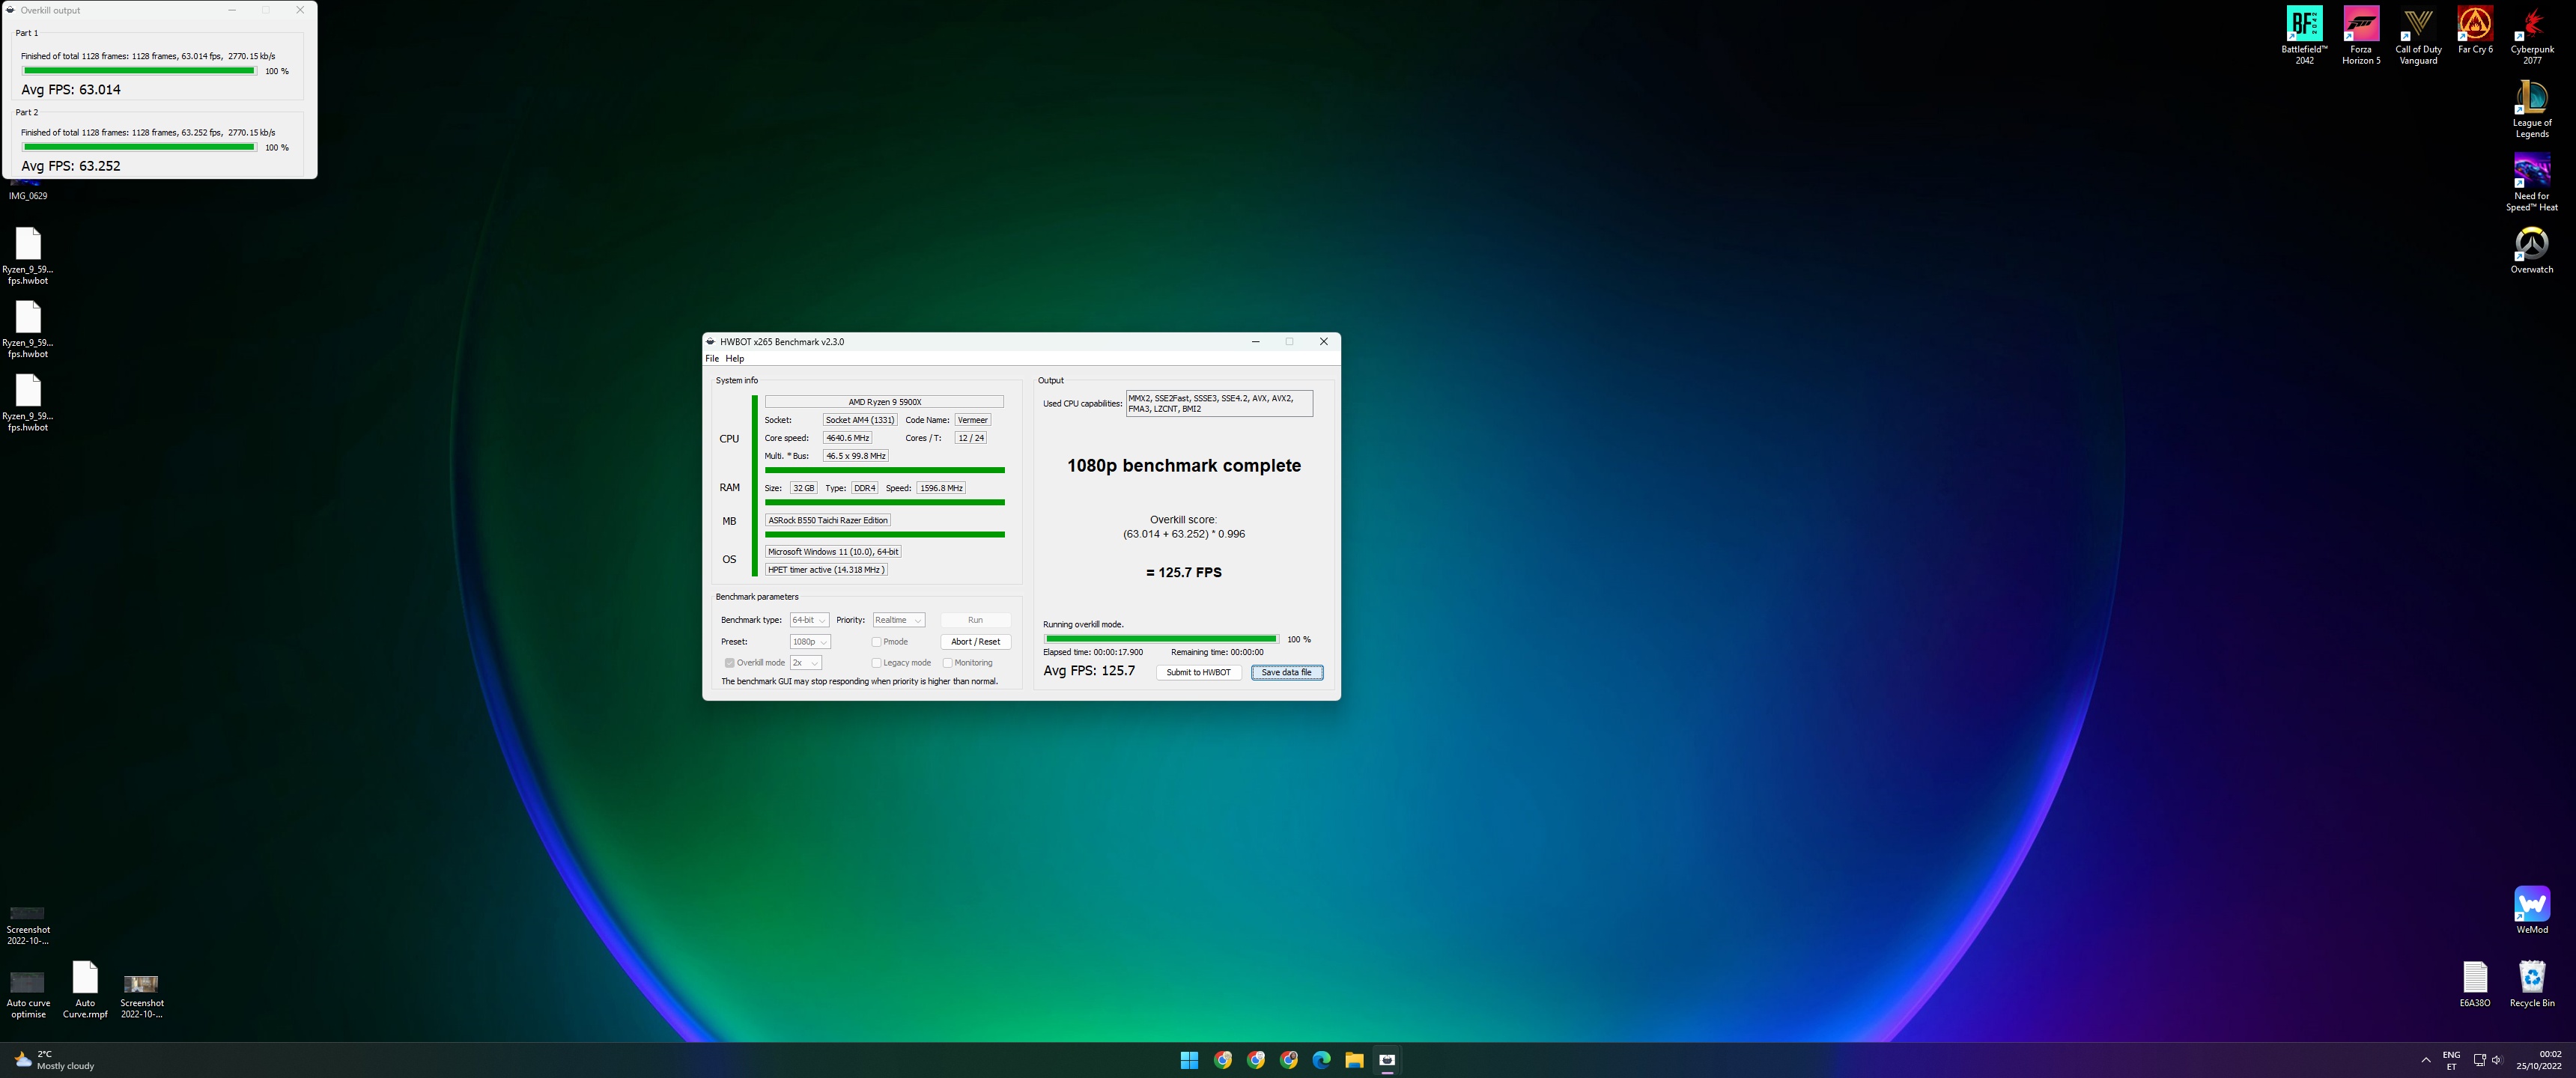This screenshot has height=1078, width=2576.
Task: Open the WeMod desktop shortcut
Action: coord(2532,910)
